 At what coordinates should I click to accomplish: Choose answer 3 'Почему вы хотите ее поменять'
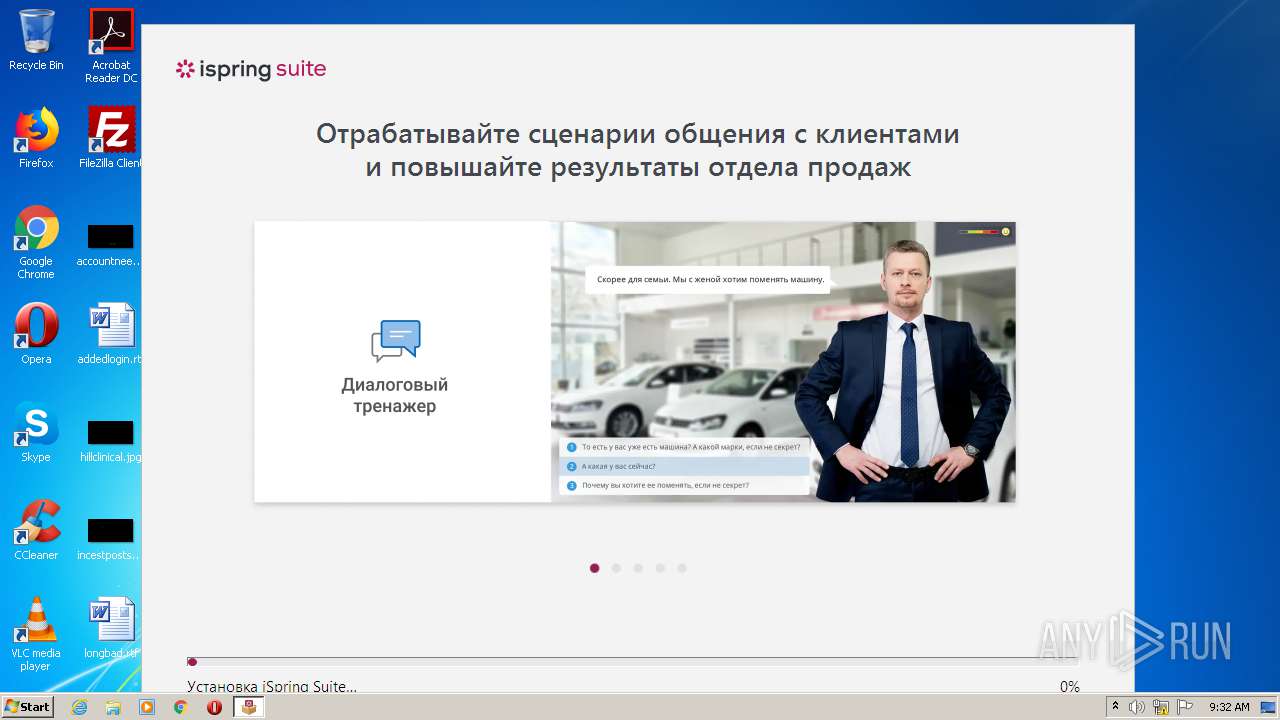pyautogui.click(x=684, y=485)
